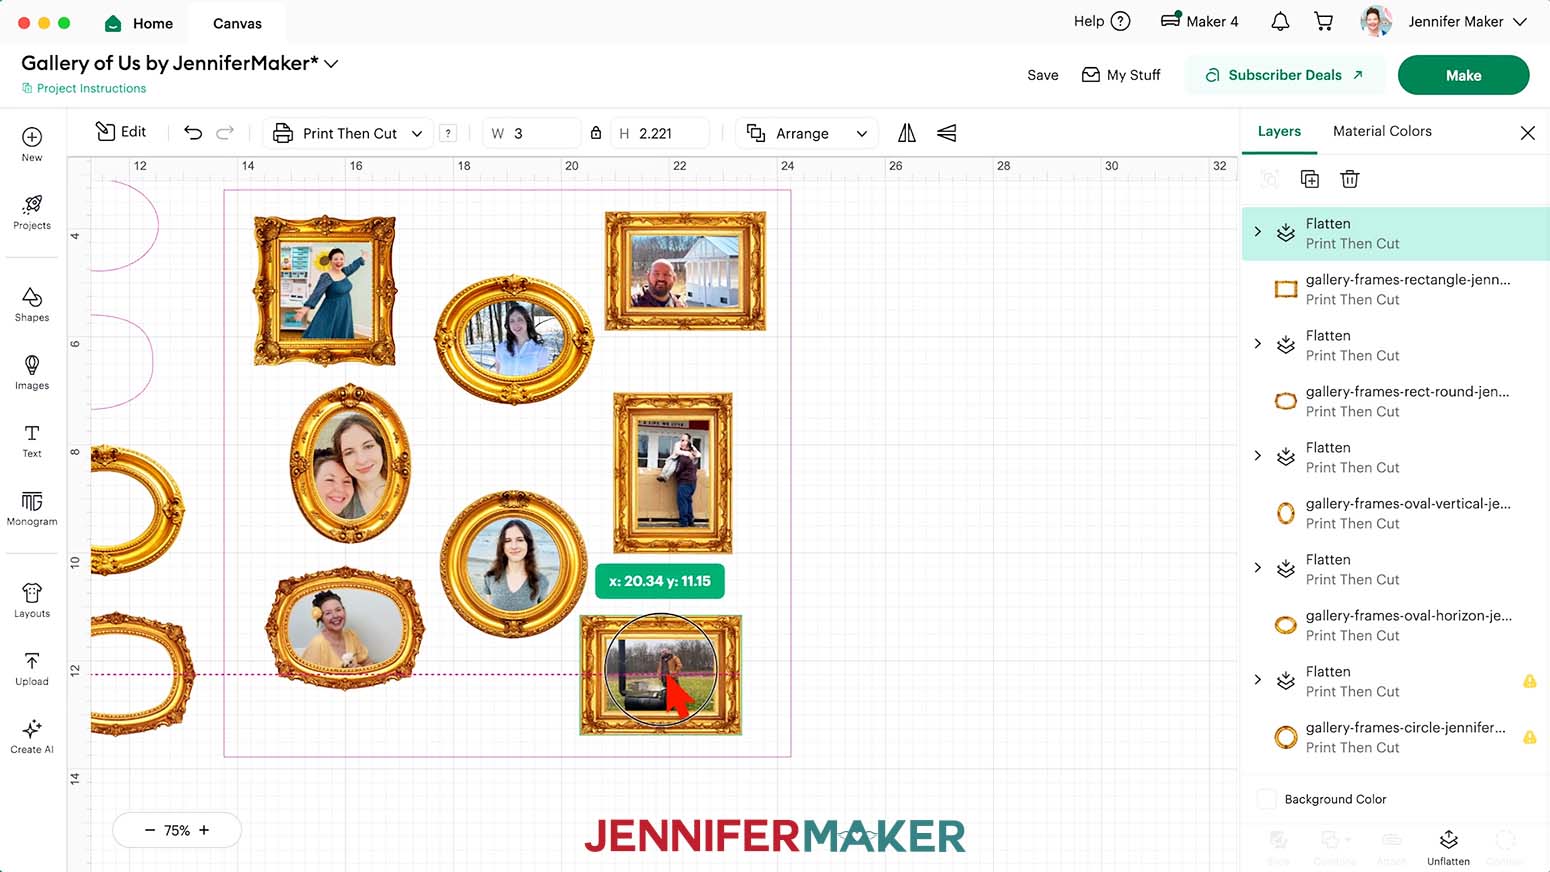Viewport: 1550px width, 872px height.
Task: Open Subscriber Deals link
Action: pyautogui.click(x=1284, y=75)
